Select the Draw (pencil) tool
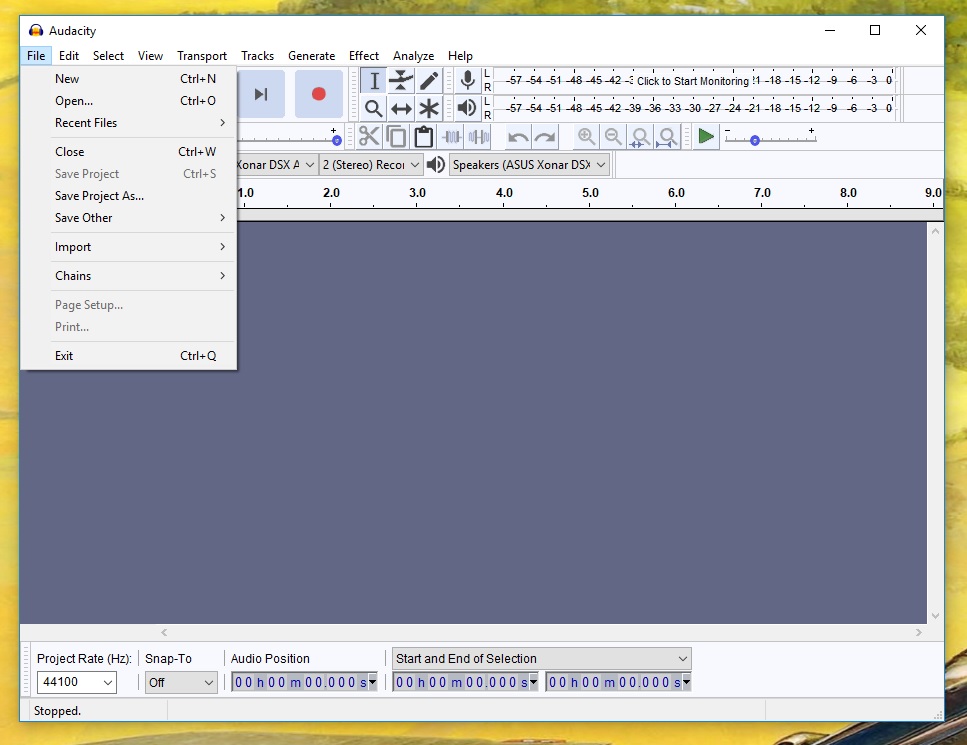Screen dimensions: 967x745 tap(429, 81)
